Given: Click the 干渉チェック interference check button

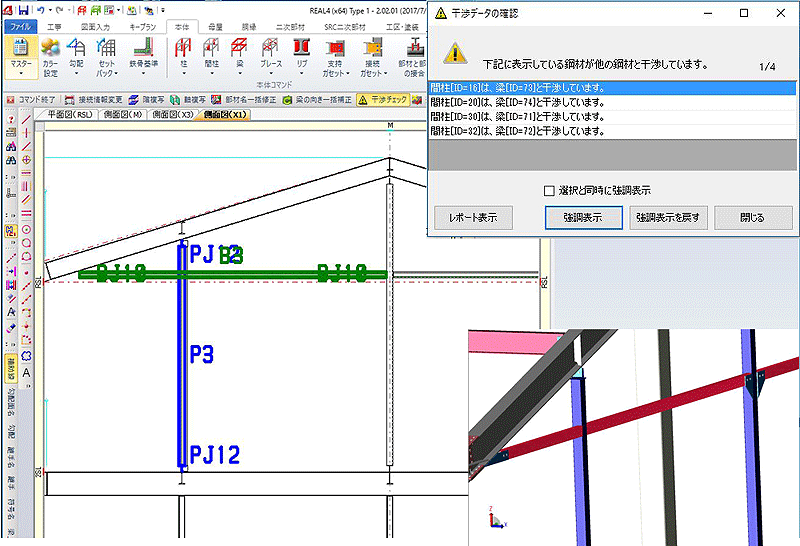Looking at the screenshot, I should pos(381,100).
